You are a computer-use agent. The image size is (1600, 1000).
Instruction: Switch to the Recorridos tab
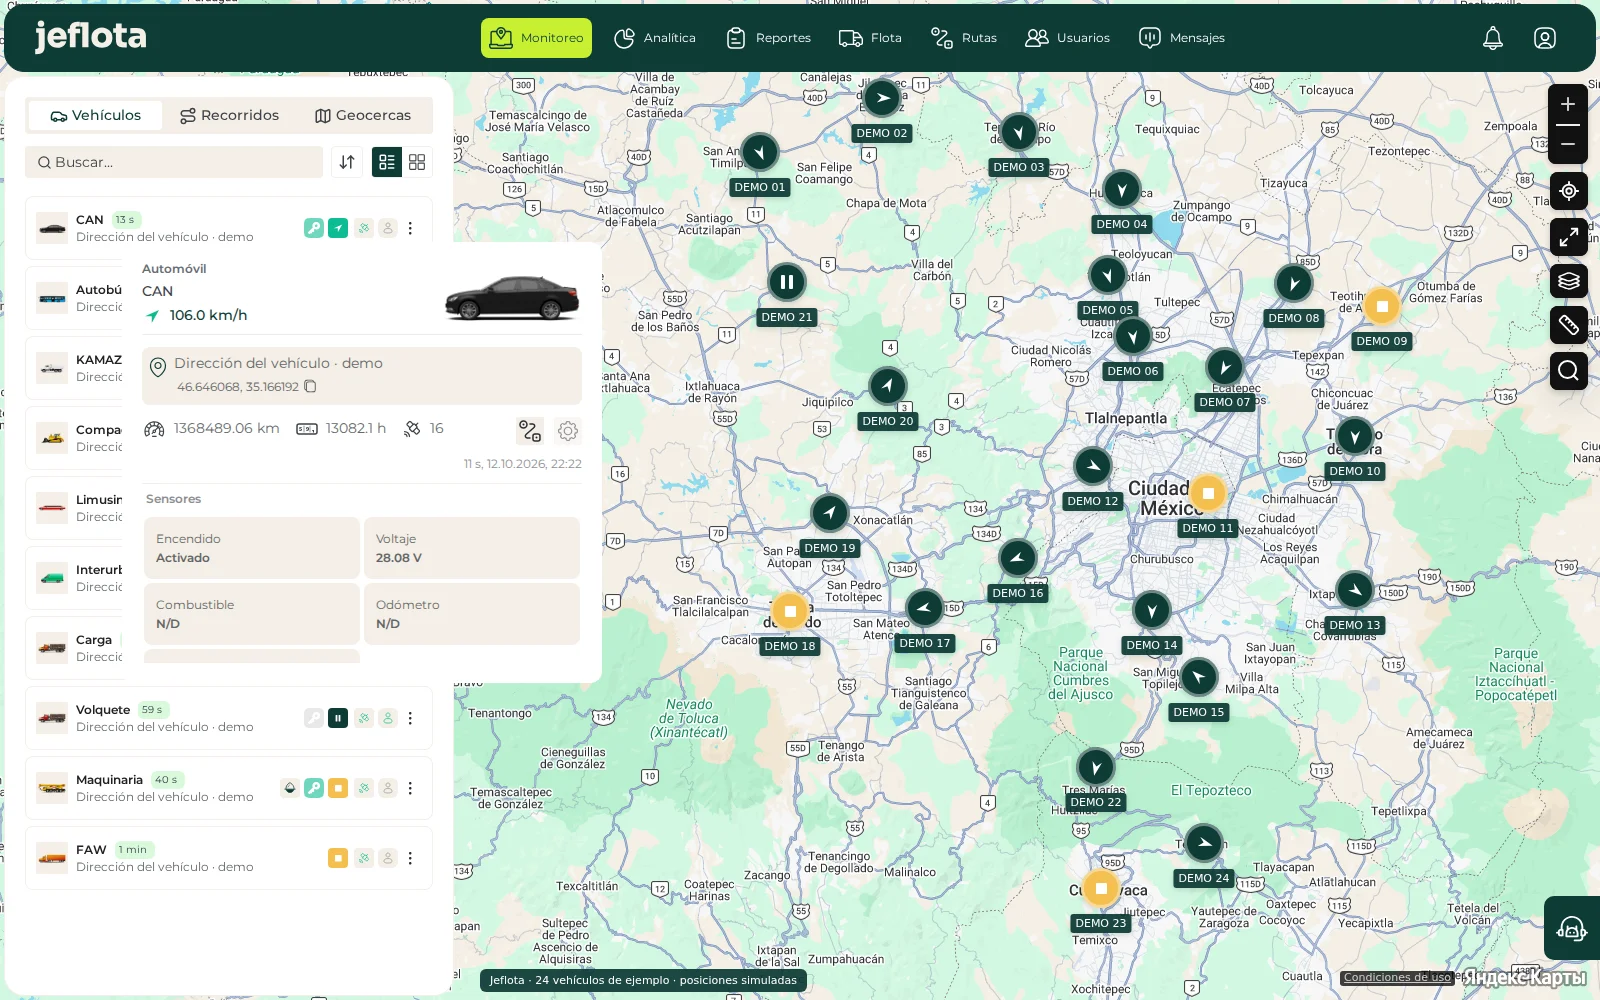click(229, 116)
